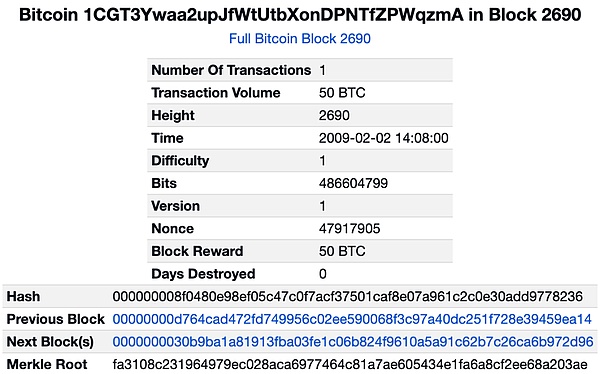Click the Height value 2690
This screenshot has height=374, width=600.
coord(334,115)
